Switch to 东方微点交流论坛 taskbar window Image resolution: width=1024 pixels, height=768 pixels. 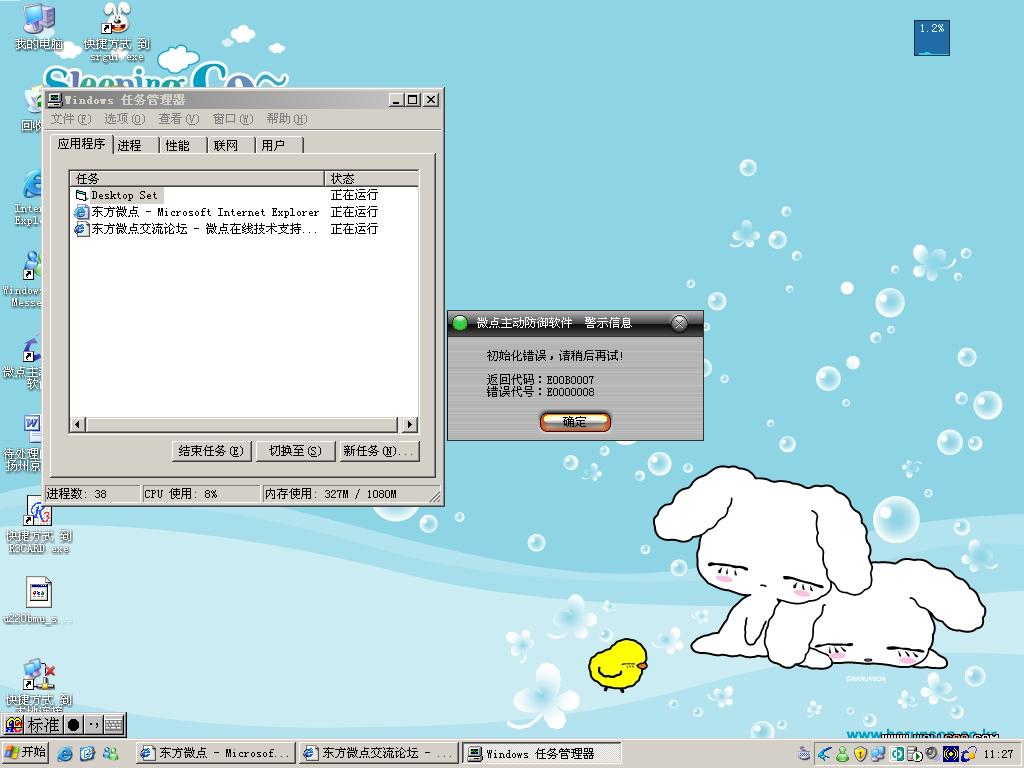pos(378,753)
